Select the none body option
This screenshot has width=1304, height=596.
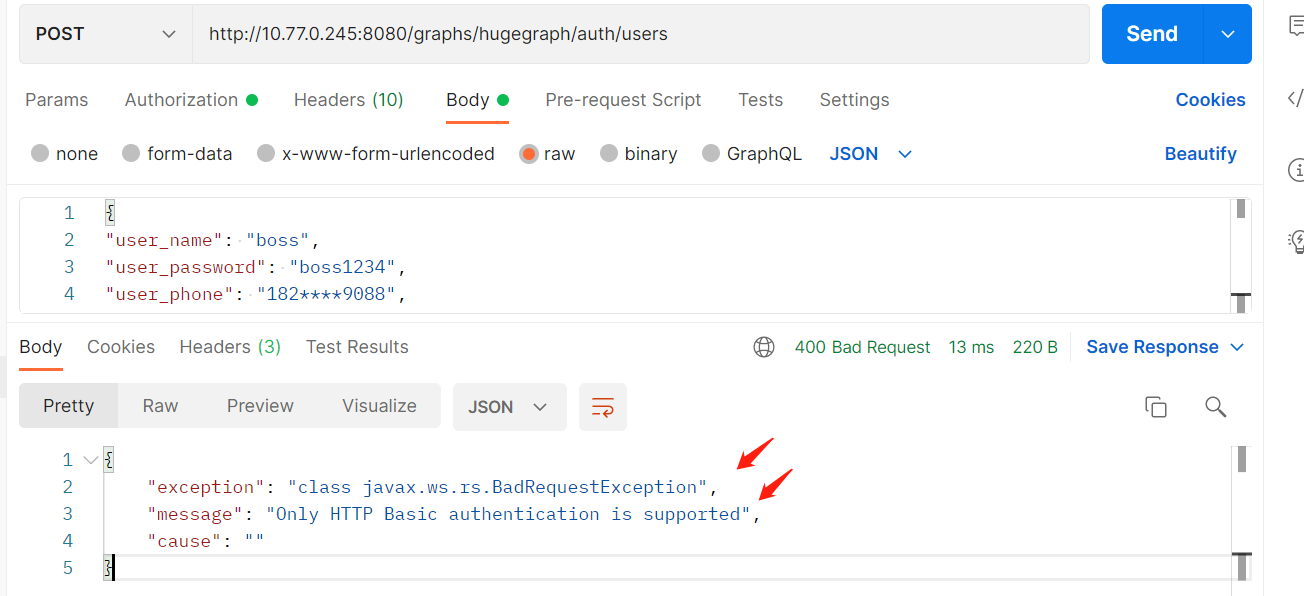pyautogui.click(x=38, y=153)
